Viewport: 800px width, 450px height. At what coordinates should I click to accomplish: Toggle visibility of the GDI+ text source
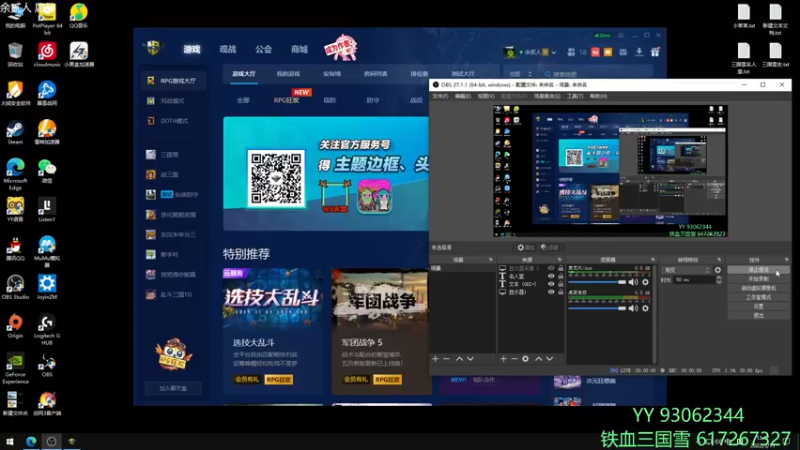[x=551, y=284]
